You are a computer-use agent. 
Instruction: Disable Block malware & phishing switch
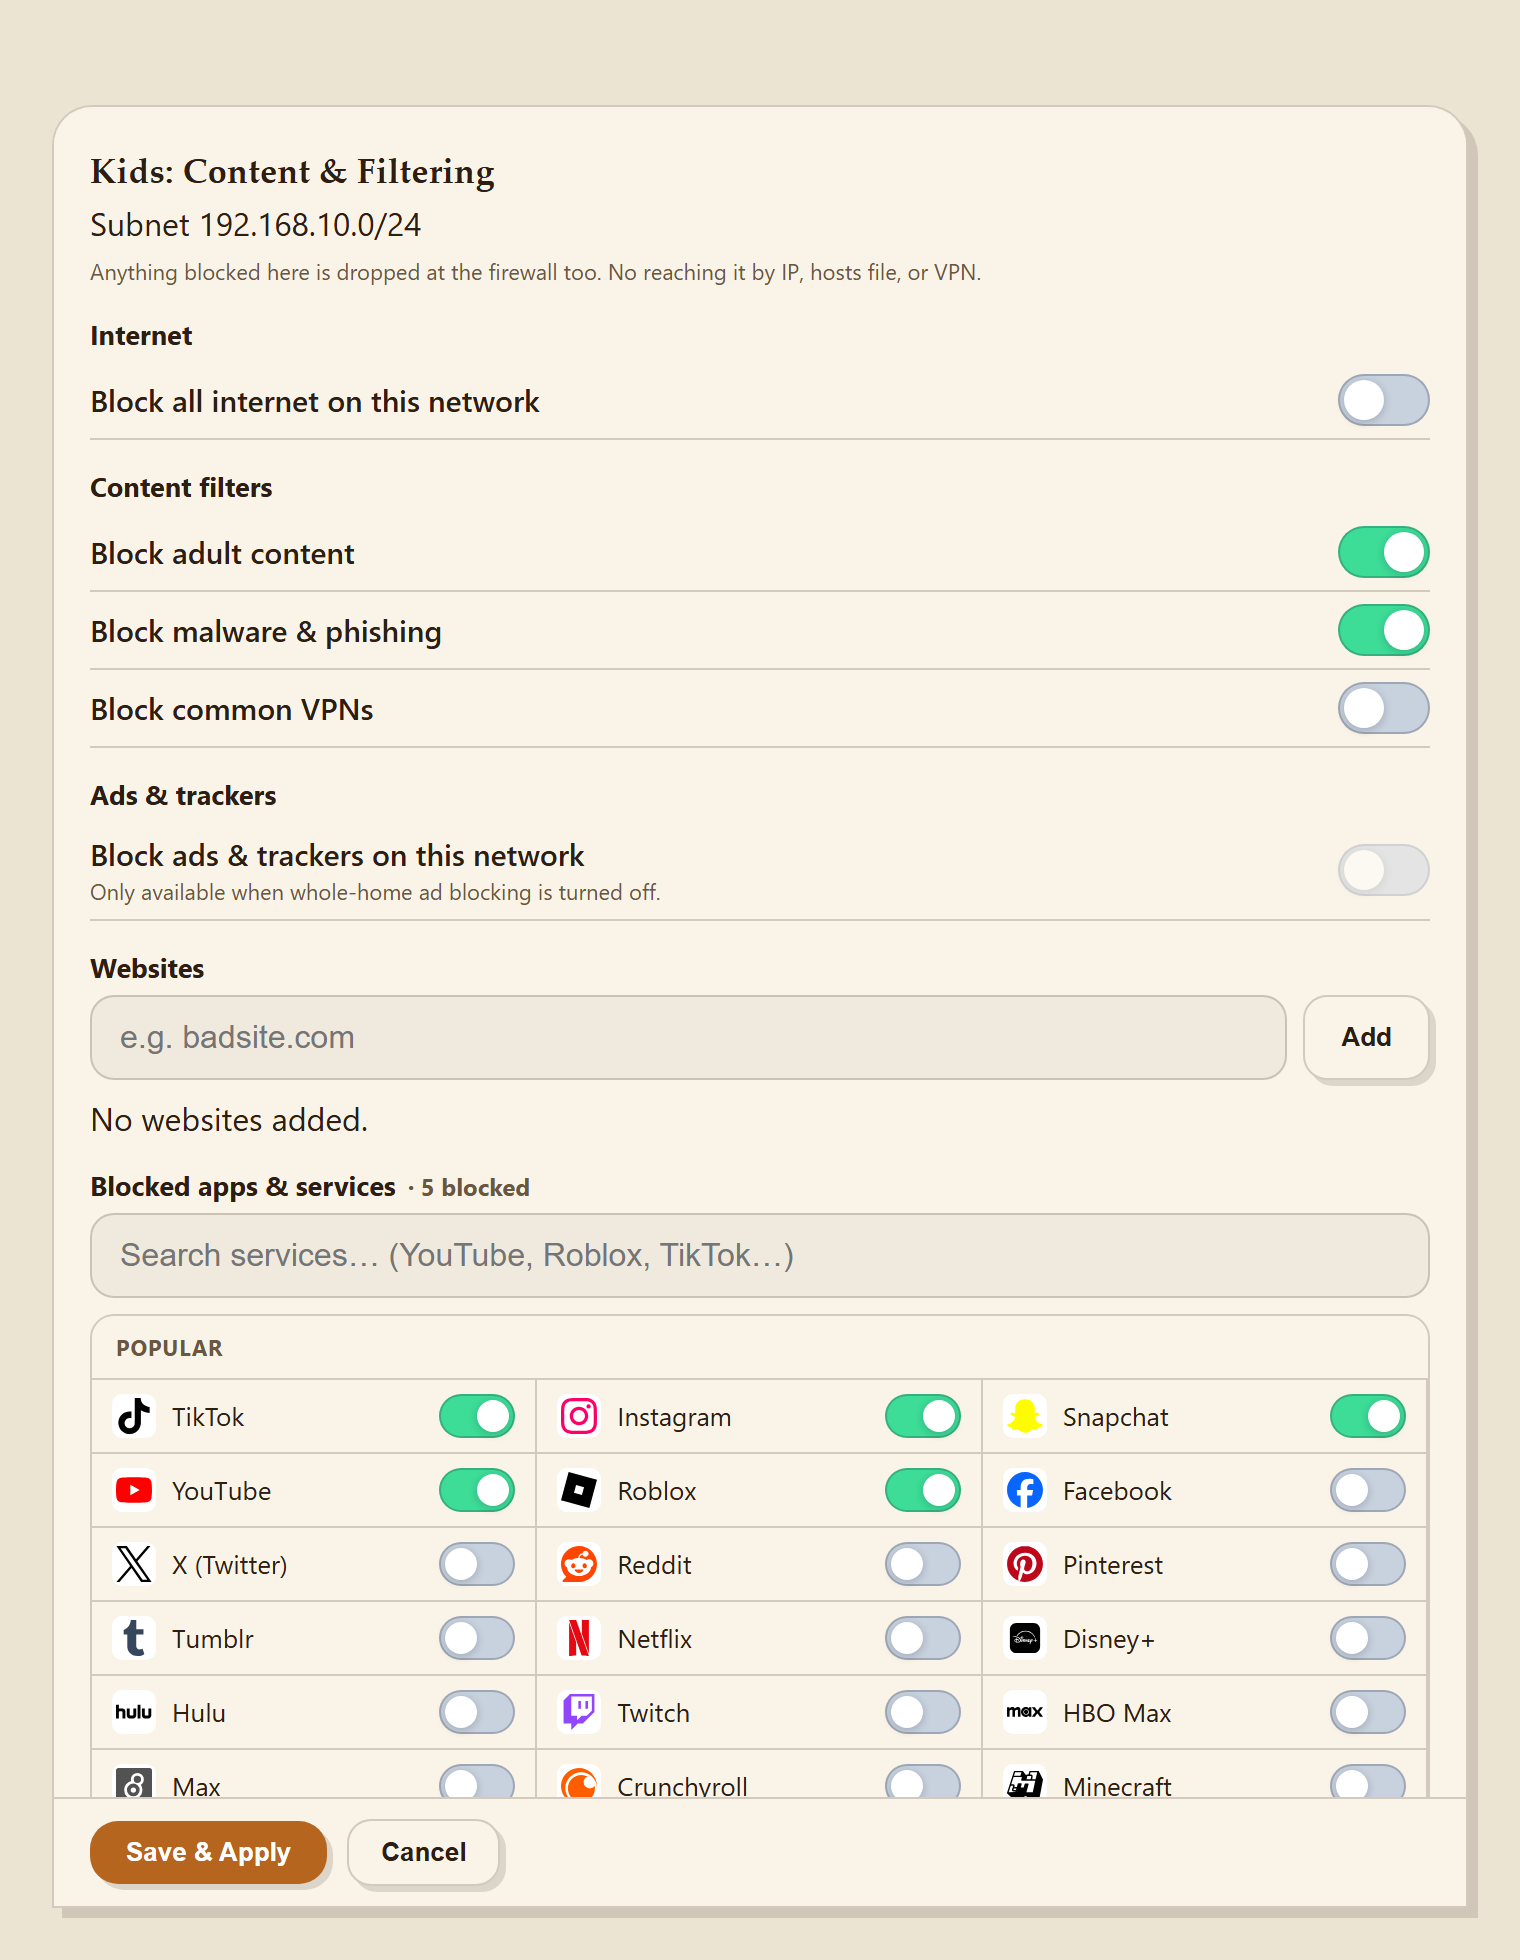(1383, 630)
